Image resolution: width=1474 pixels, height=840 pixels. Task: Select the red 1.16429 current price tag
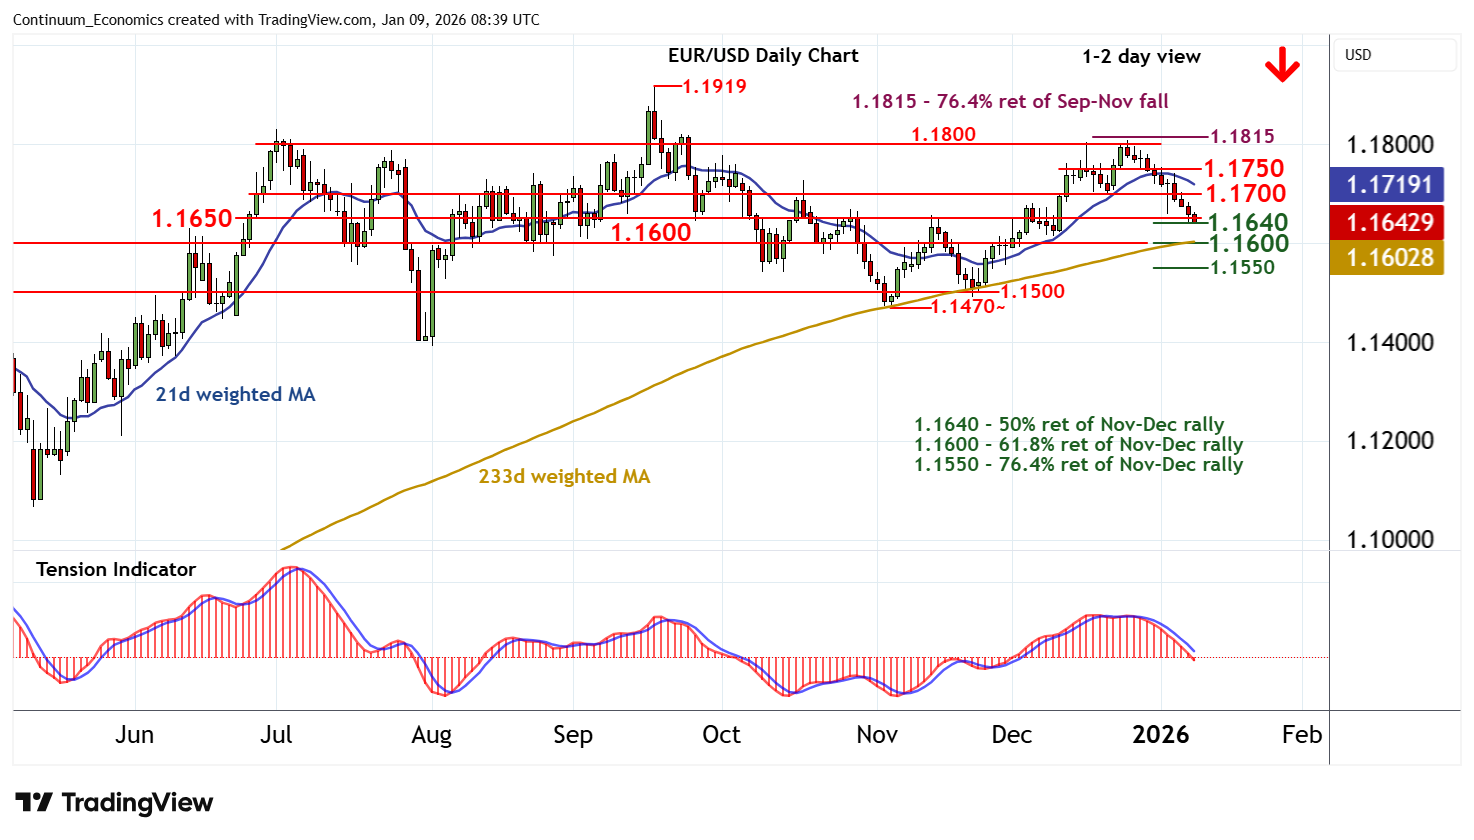click(1387, 222)
